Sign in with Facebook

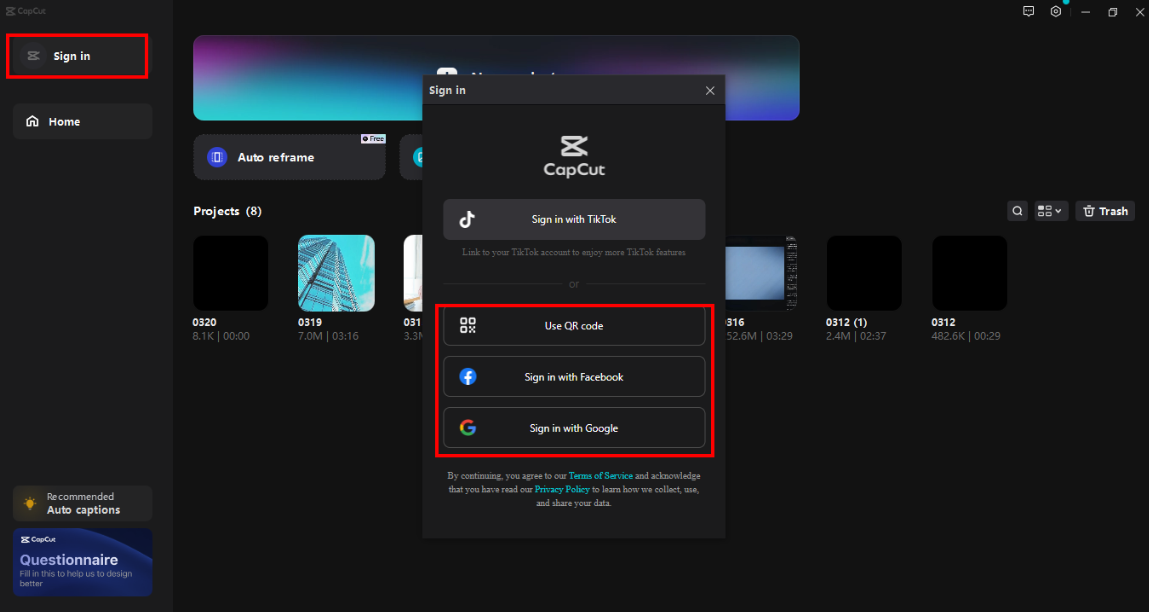pos(574,377)
